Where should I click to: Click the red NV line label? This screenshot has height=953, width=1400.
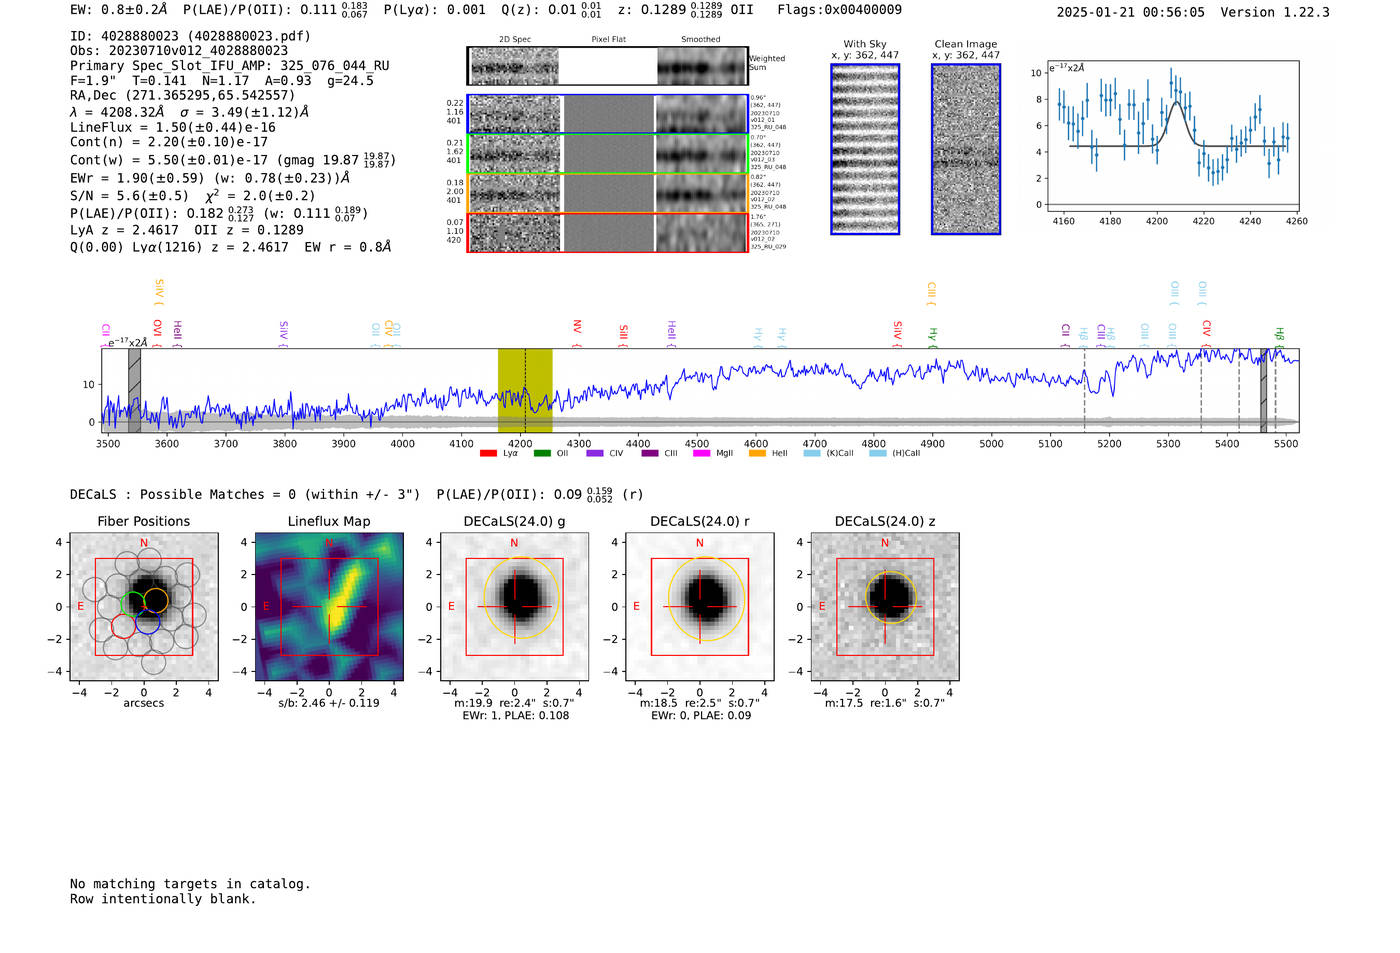pos(577,328)
